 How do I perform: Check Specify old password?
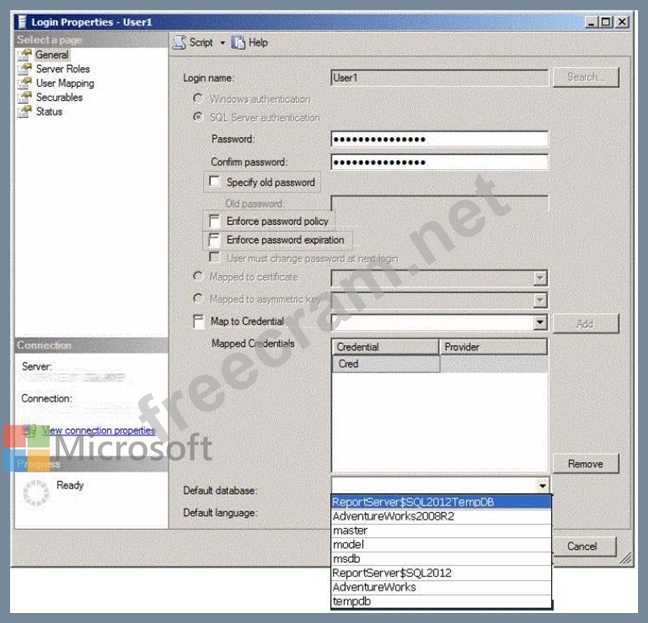click(x=214, y=181)
